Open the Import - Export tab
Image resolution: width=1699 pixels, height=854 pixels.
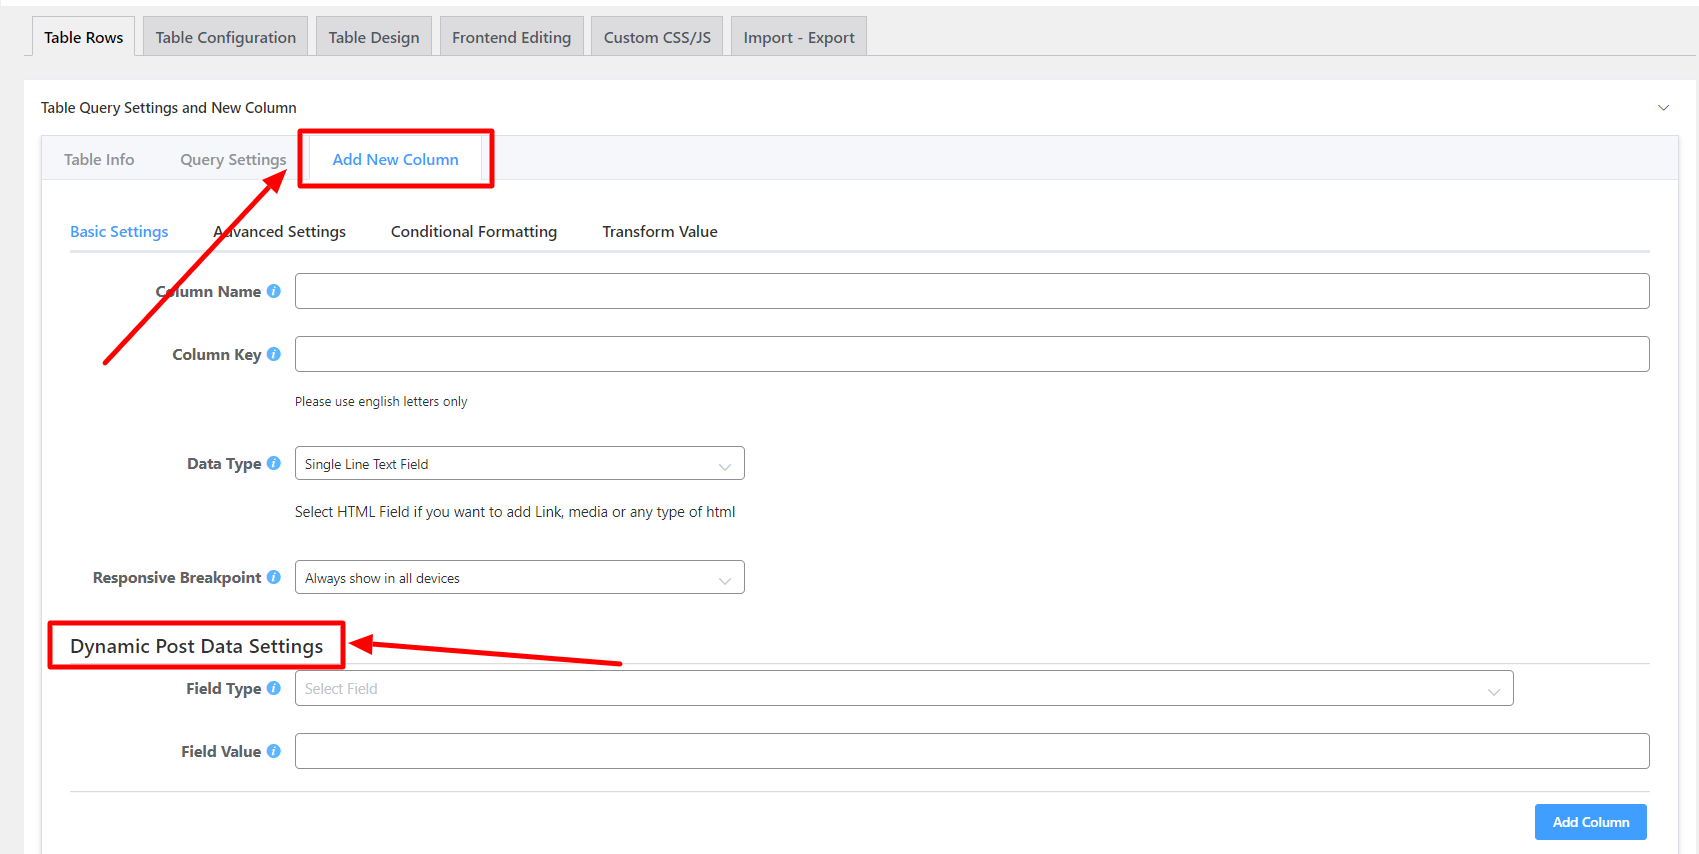point(799,37)
